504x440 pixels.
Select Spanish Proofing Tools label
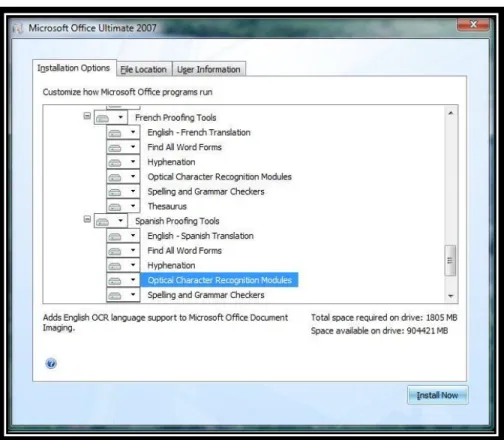(x=177, y=221)
